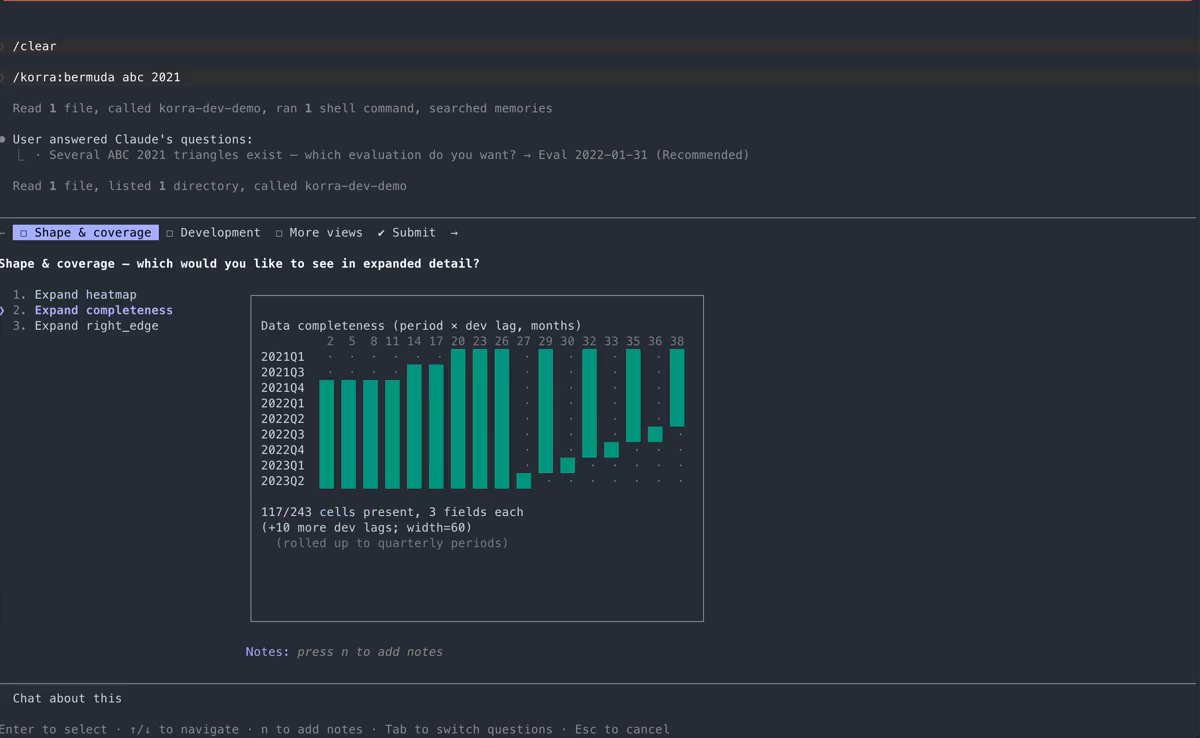This screenshot has height=738, width=1200.
Task: Click the 2022Q2 row label
Action: coord(283,418)
